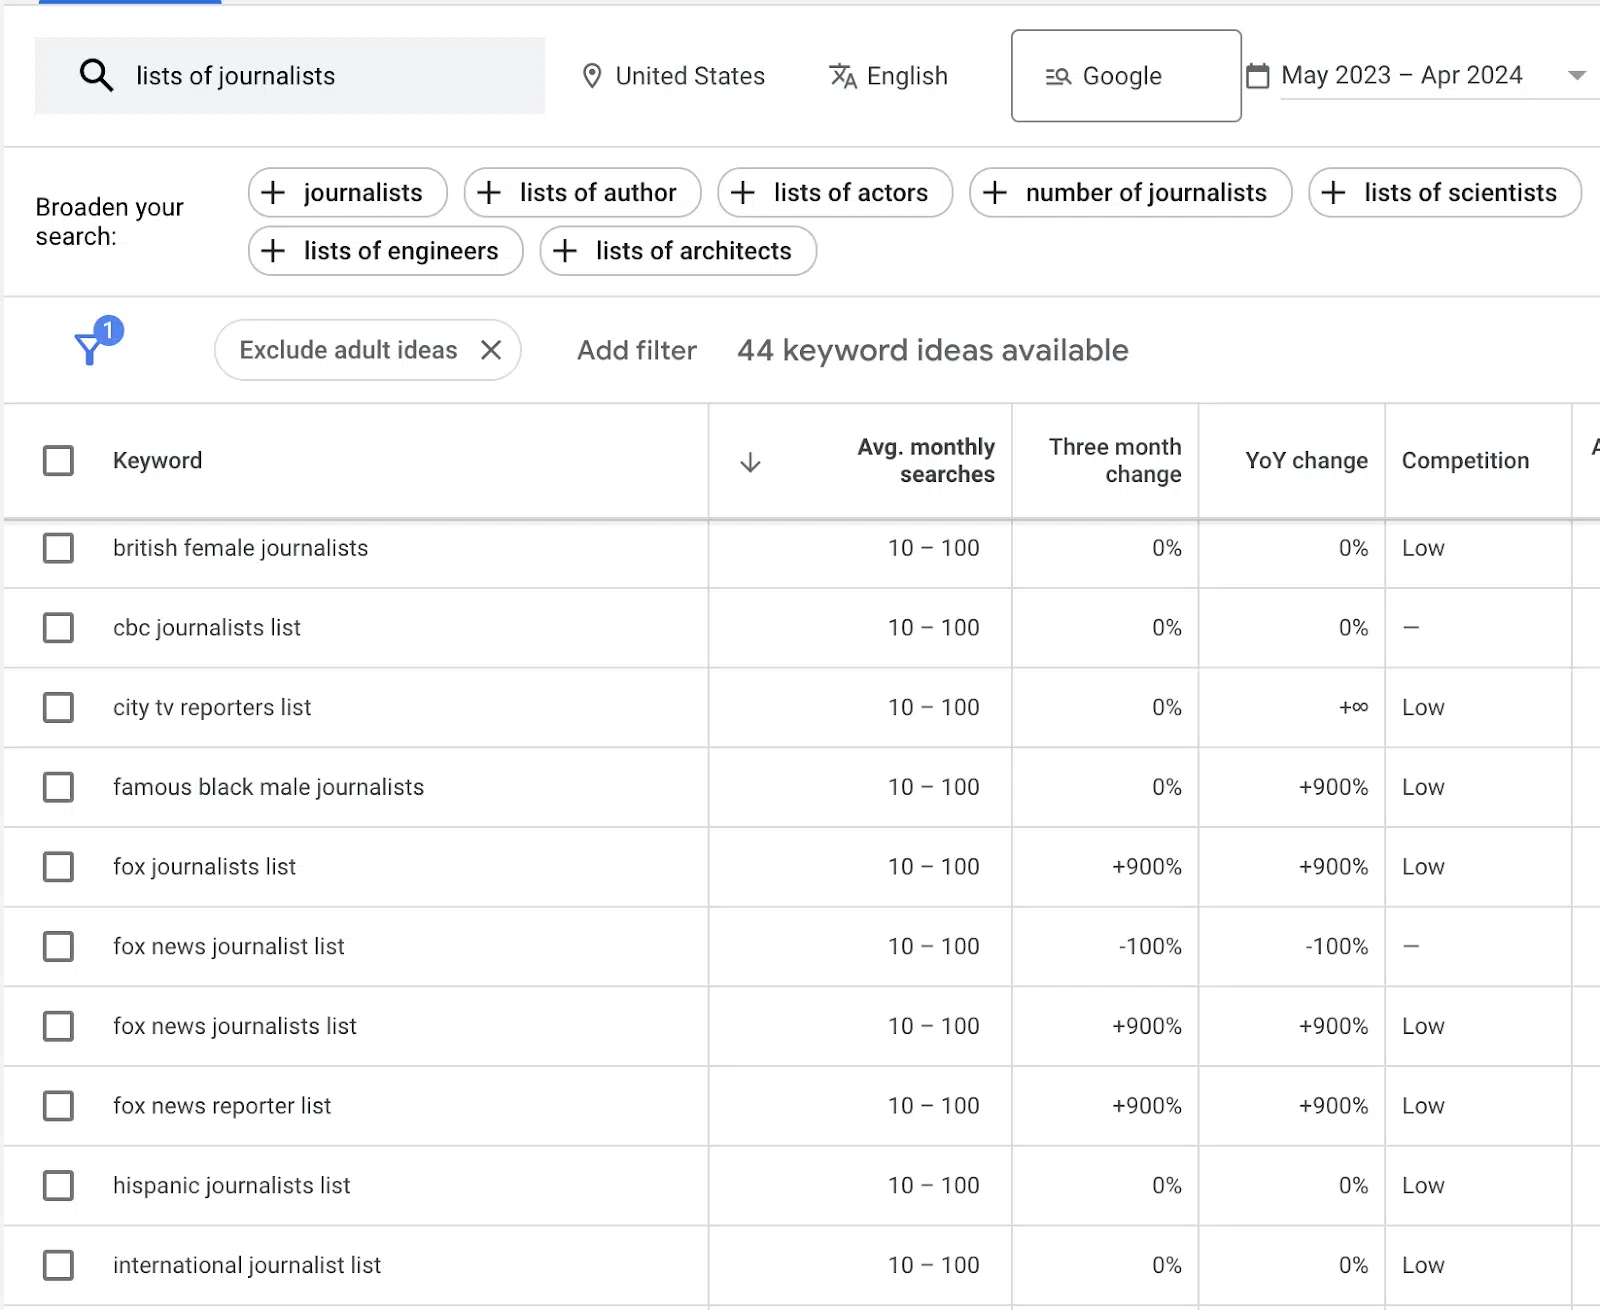The height and width of the screenshot is (1310, 1600).
Task: Click '44 keyword ideas available' text
Action: [x=933, y=350]
